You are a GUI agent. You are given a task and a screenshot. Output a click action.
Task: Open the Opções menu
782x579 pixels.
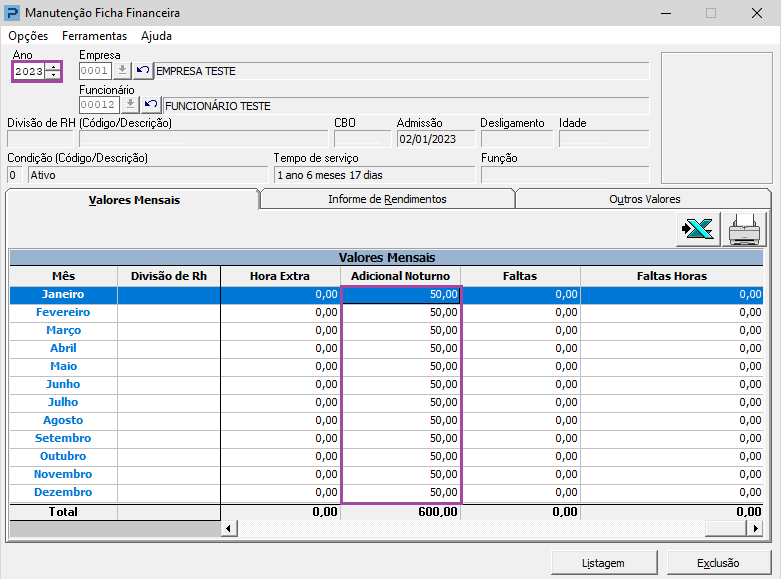[28, 36]
